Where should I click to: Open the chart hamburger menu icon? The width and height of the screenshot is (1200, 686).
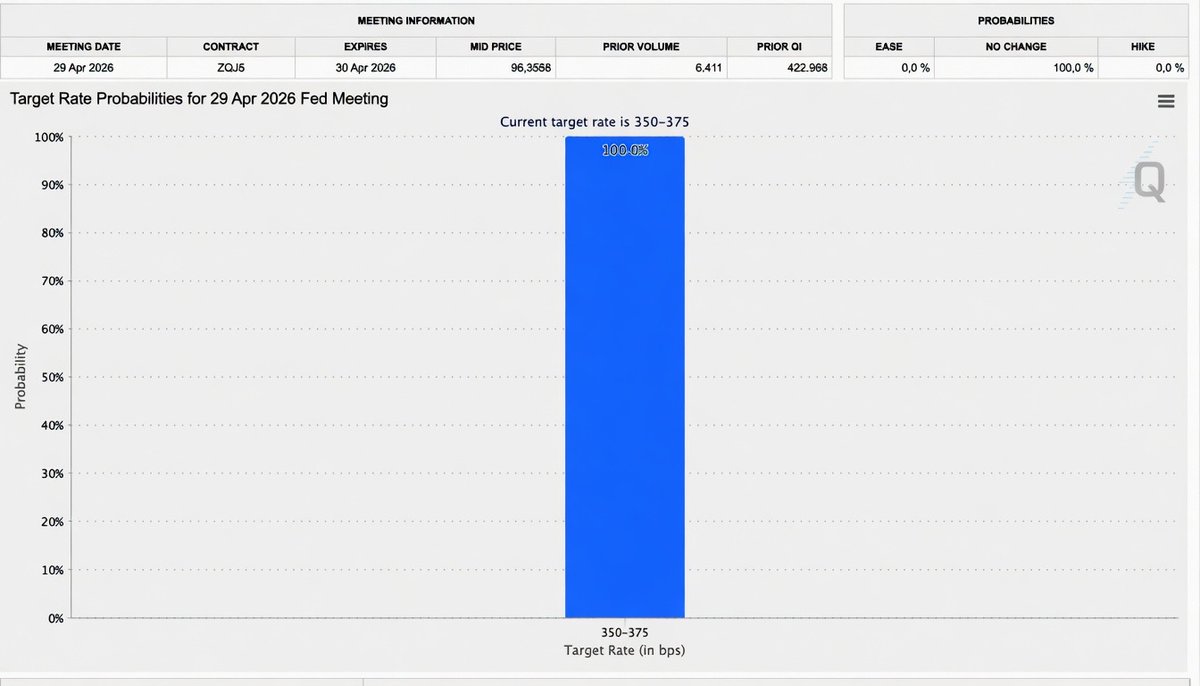[1165, 101]
